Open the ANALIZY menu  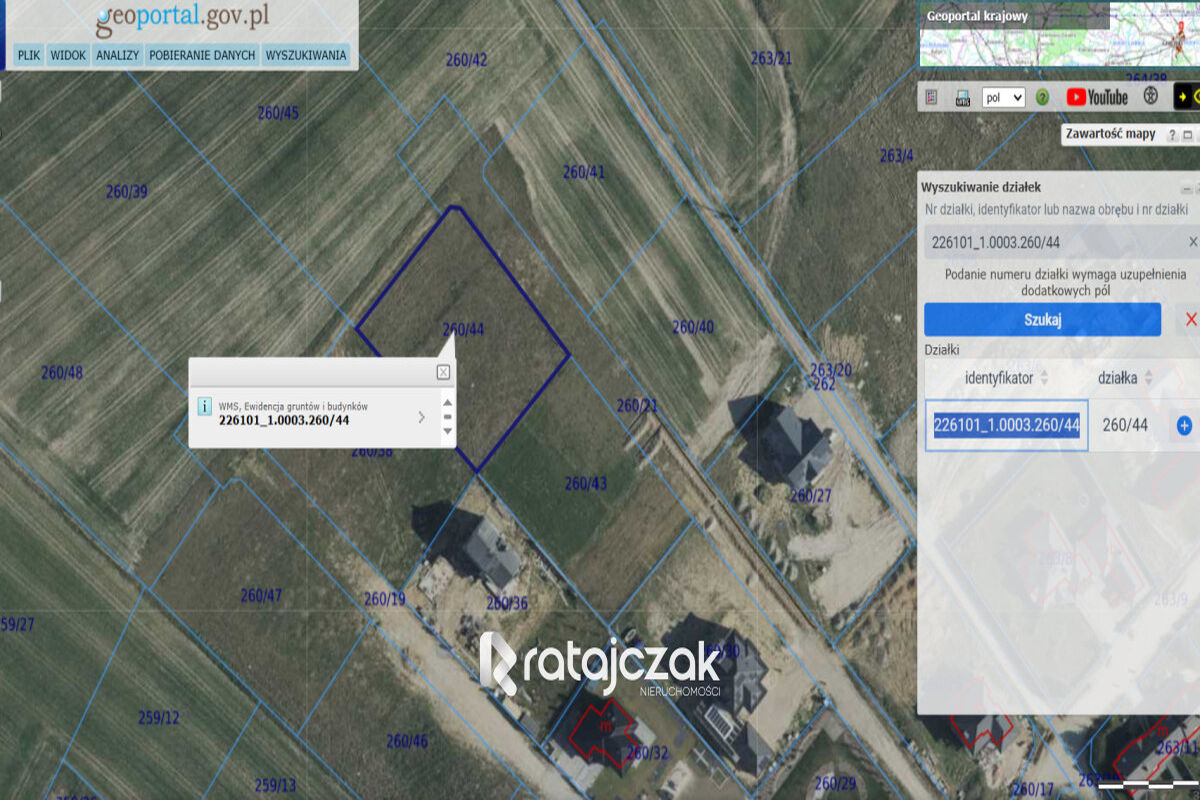pos(117,55)
